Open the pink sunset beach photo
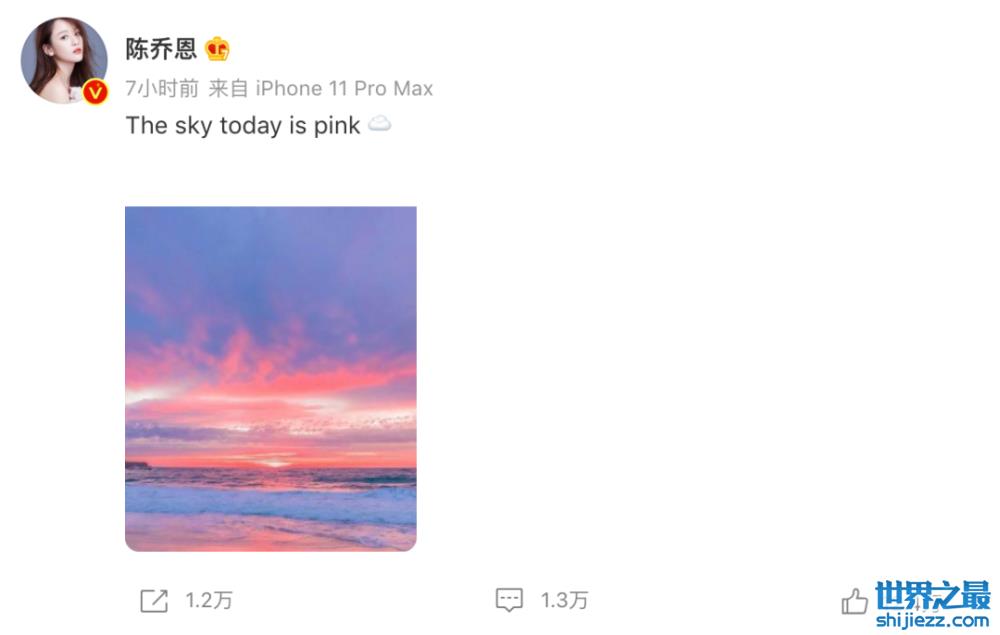Viewport: 1000px width, 635px height. pos(270,378)
